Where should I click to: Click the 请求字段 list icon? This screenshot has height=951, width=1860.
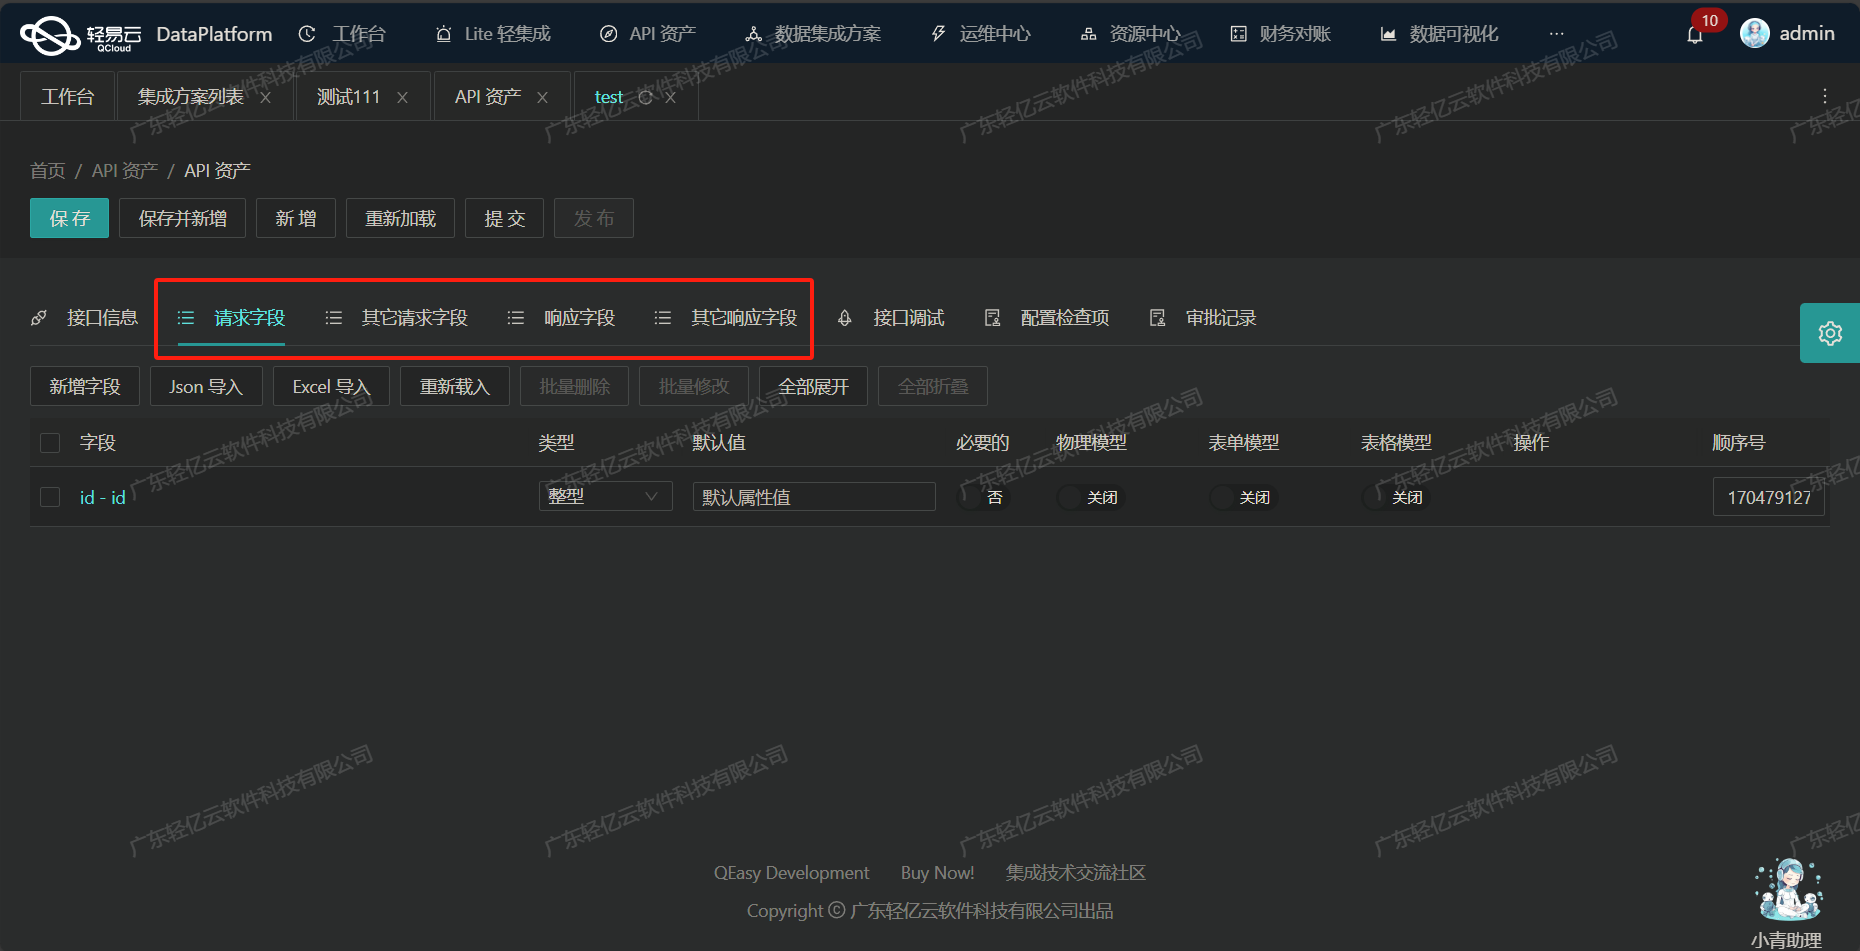coord(186,318)
